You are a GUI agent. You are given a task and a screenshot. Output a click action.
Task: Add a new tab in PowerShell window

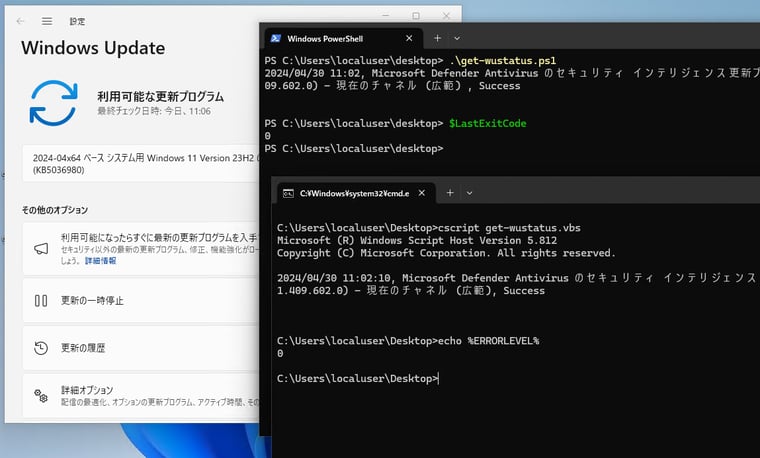437,38
